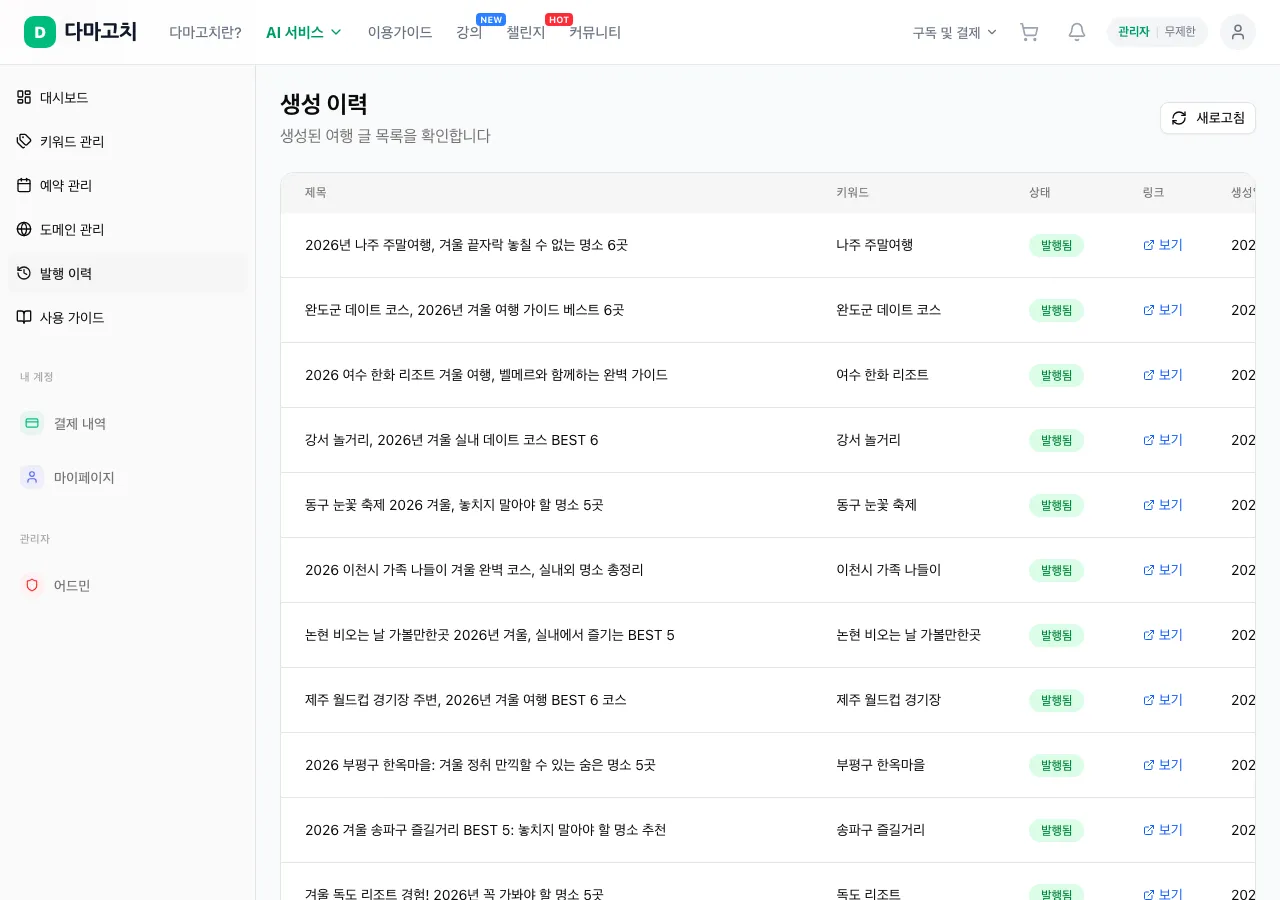The width and height of the screenshot is (1280, 900).
Task: Click the card icon for 결제 내역
Action: (32, 423)
